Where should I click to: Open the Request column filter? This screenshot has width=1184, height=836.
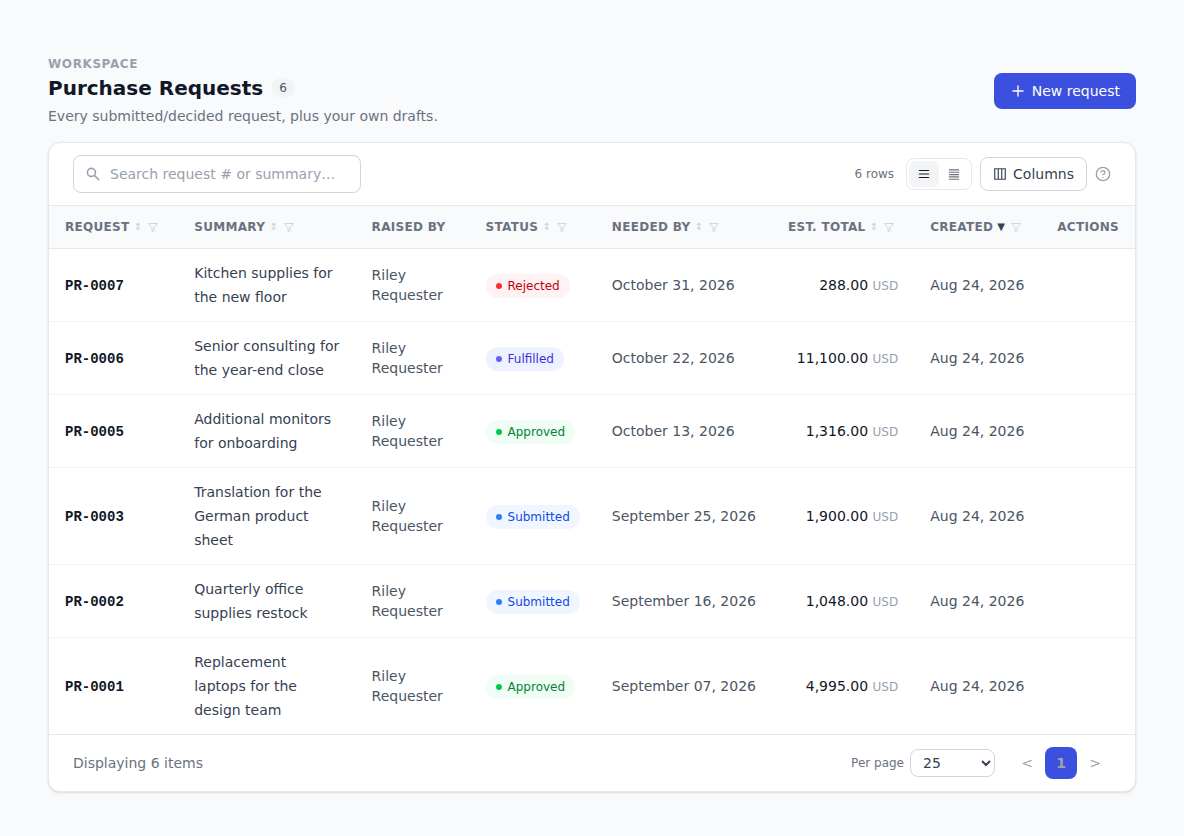153,227
